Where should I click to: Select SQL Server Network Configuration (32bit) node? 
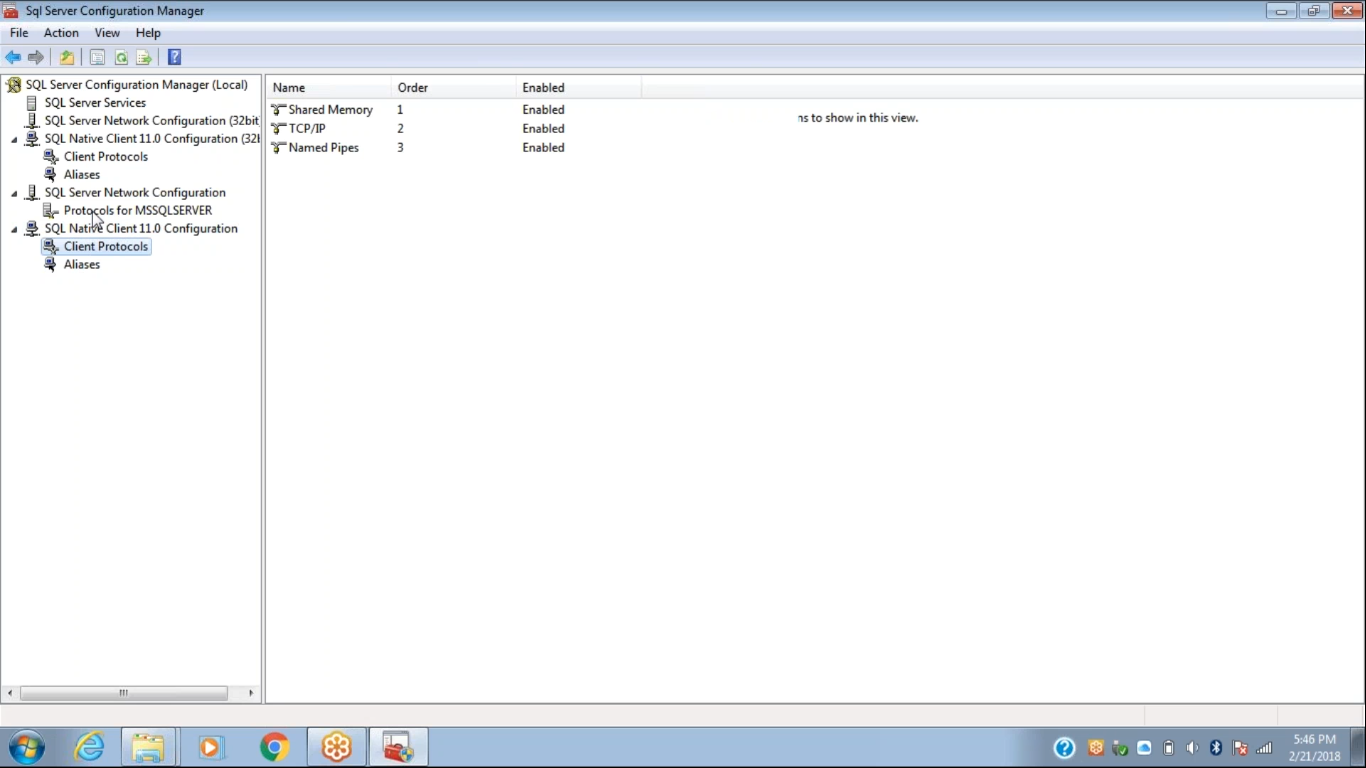(x=151, y=121)
